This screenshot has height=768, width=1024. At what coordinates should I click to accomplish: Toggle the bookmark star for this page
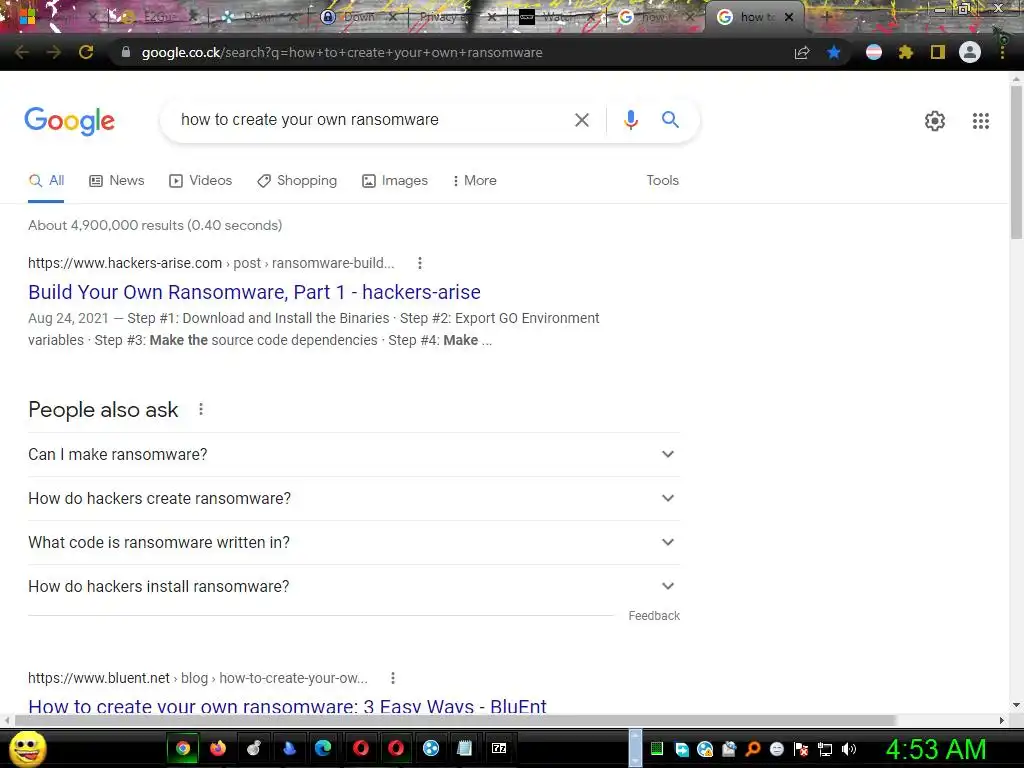tap(834, 52)
